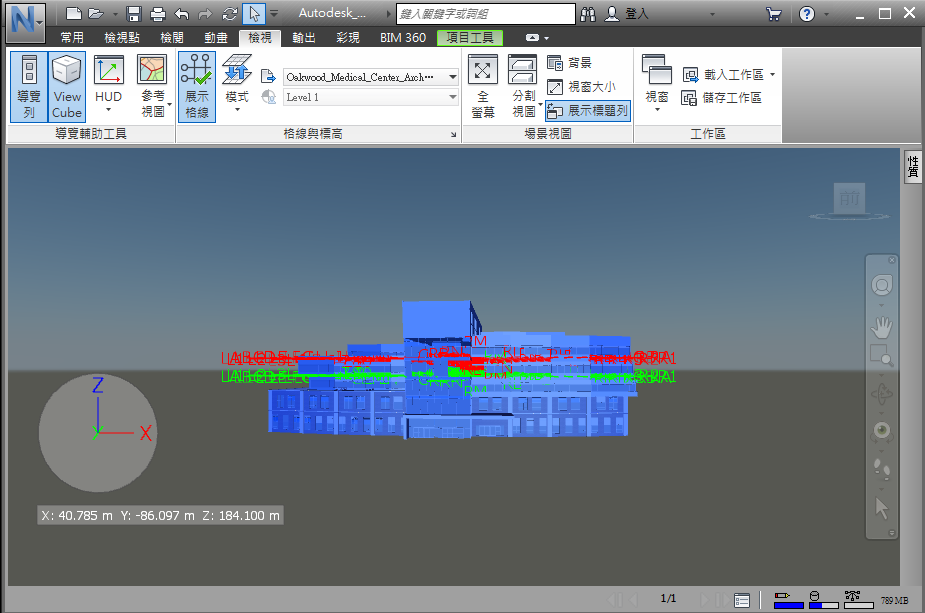Redo using the forward arrow icon
925x613 pixels.
[x=205, y=14]
